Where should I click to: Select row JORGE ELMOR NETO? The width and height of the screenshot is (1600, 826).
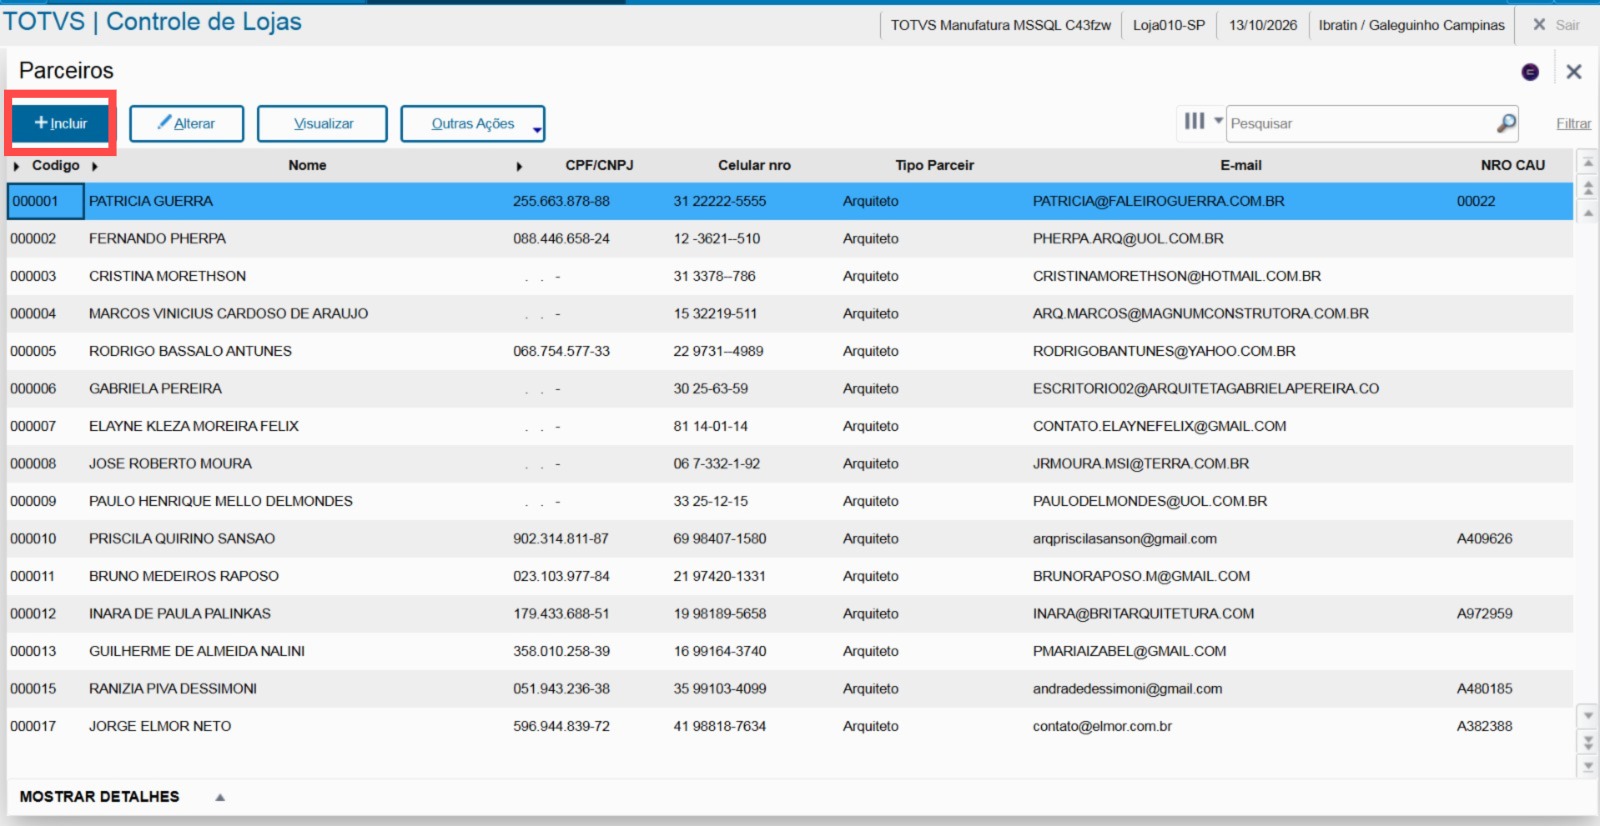(790, 726)
